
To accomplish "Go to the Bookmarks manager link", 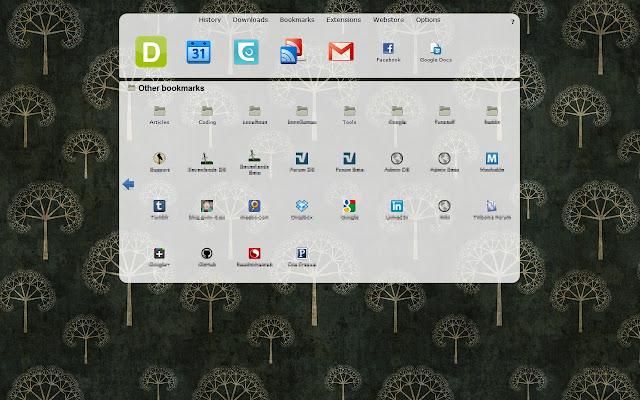I will [297, 20].
